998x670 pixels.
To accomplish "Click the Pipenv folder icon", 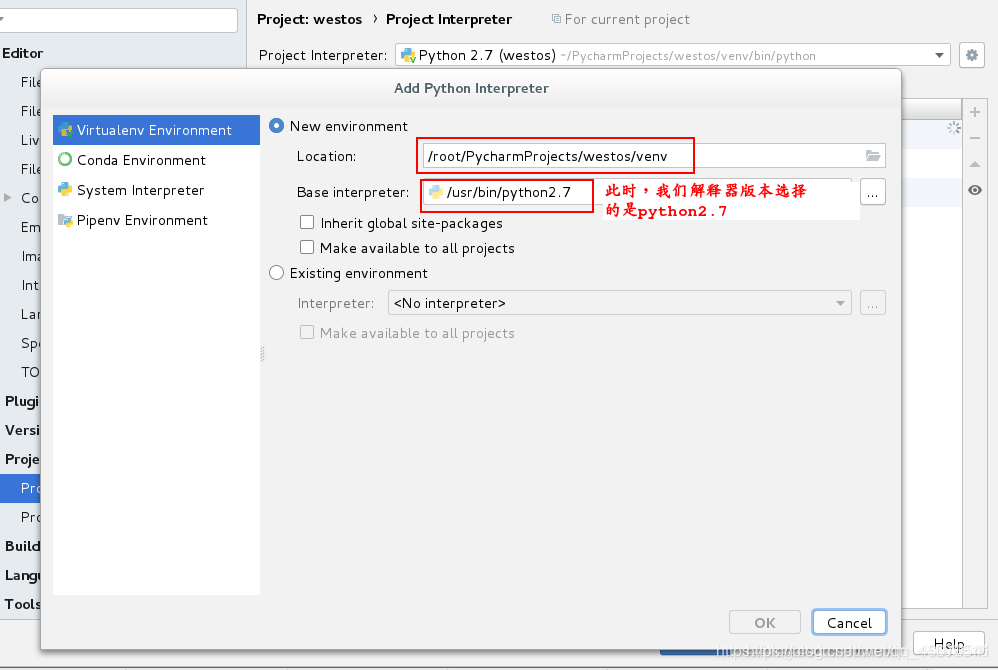I will coord(65,220).
